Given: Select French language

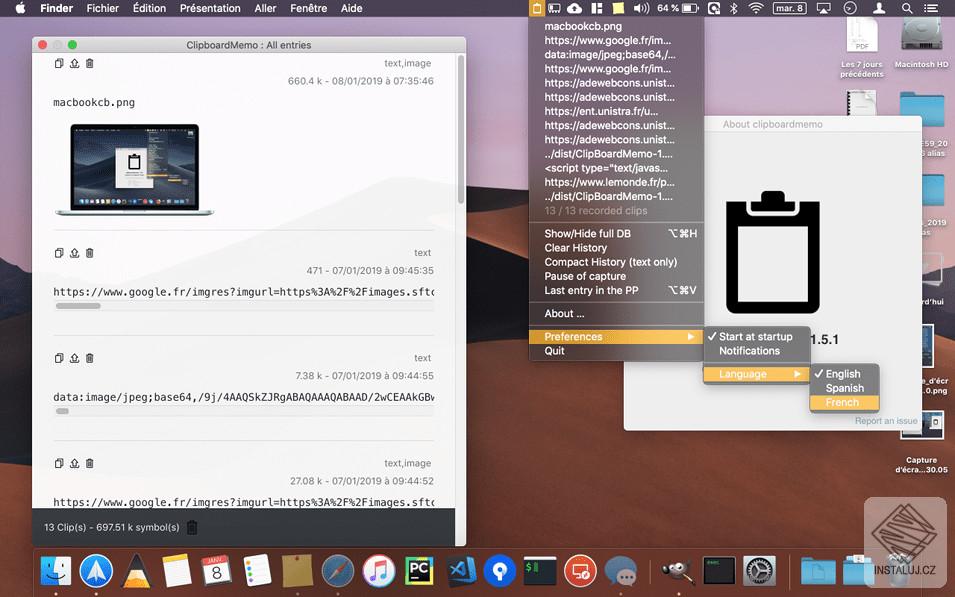Looking at the screenshot, I should [x=844, y=403].
